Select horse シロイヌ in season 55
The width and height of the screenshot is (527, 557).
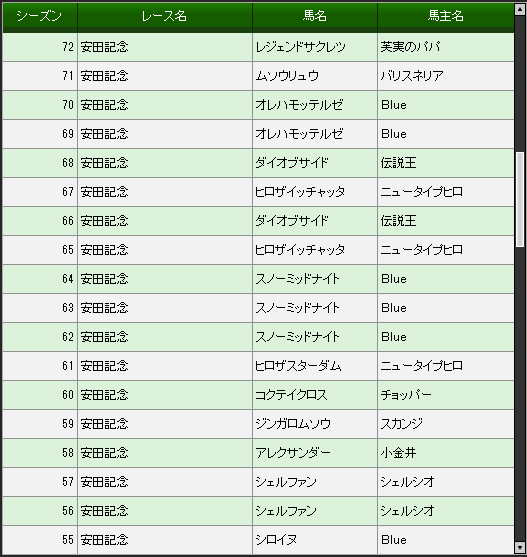[276, 540]
